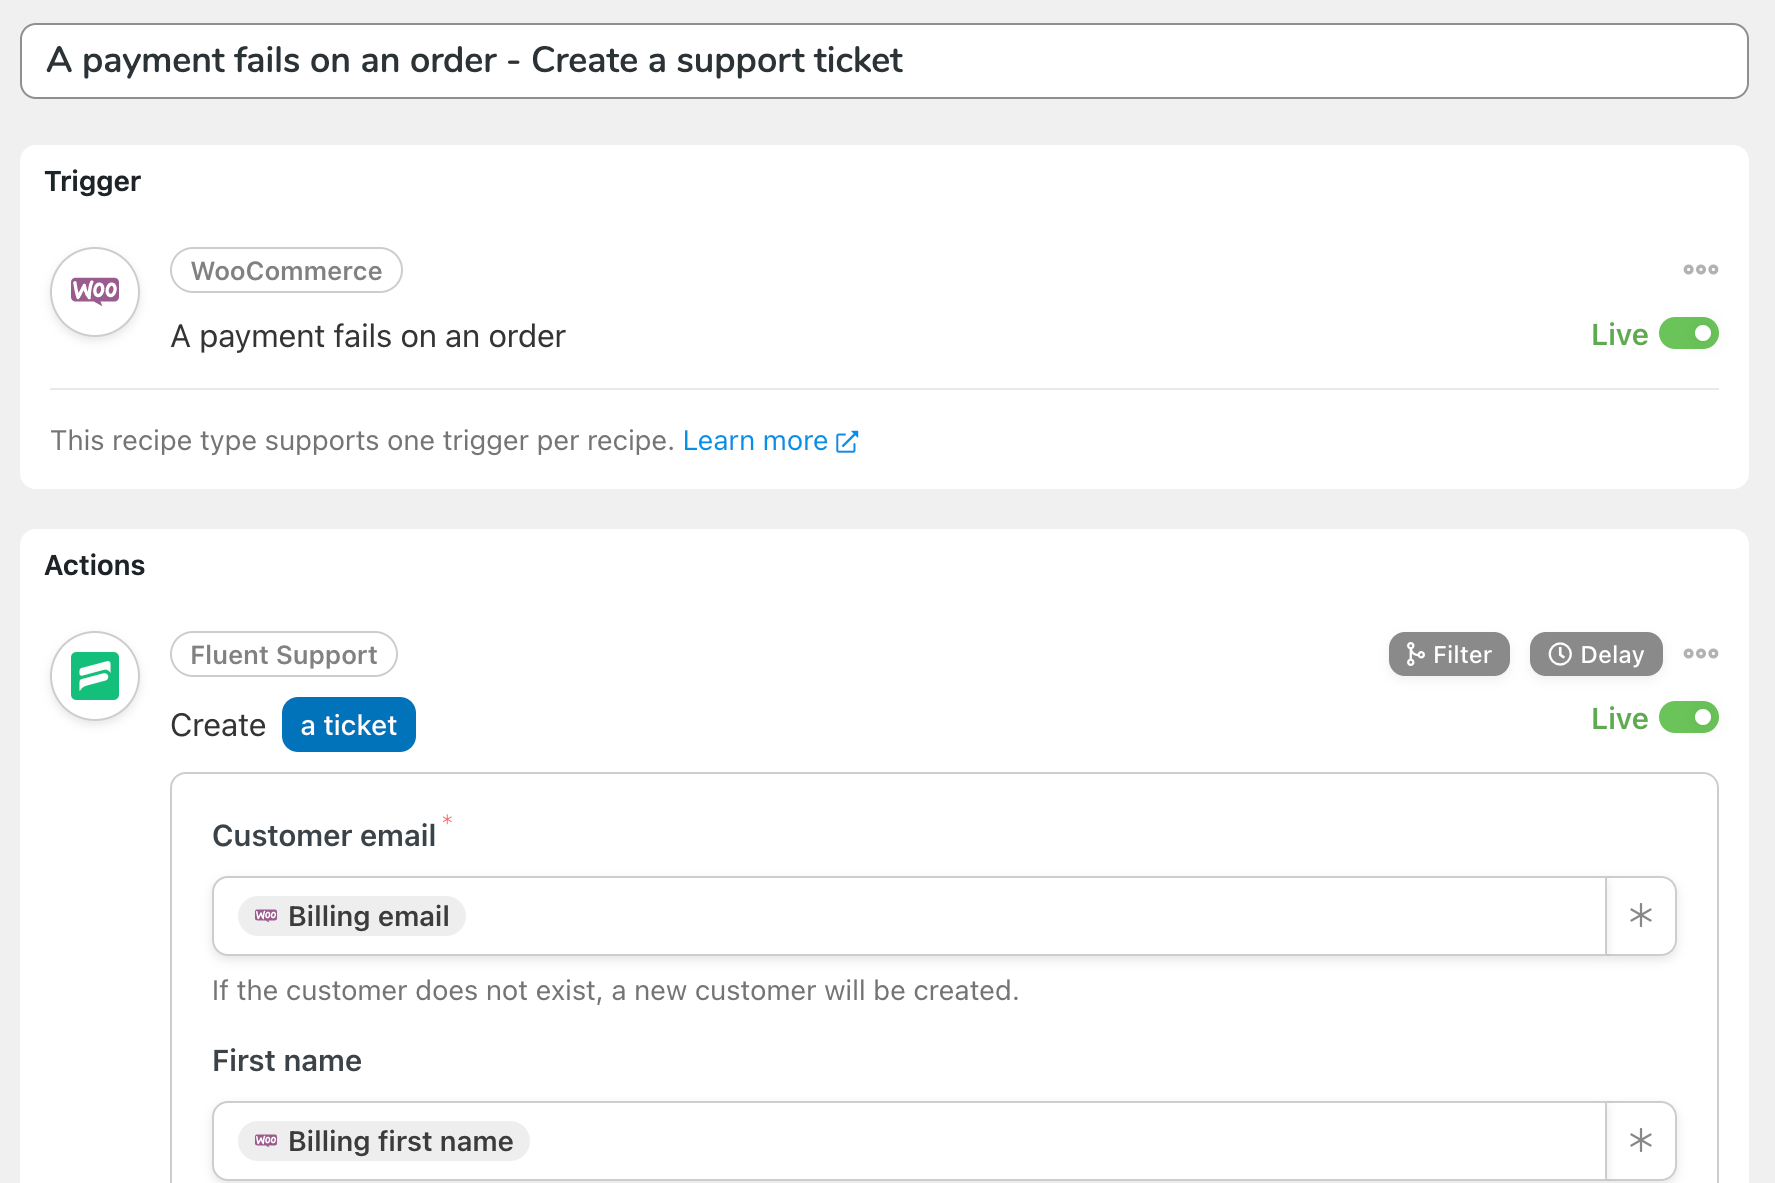Click the blue 'a ticket' token button
This screenshot has height=1183, width=1775.
pos(349,725)
